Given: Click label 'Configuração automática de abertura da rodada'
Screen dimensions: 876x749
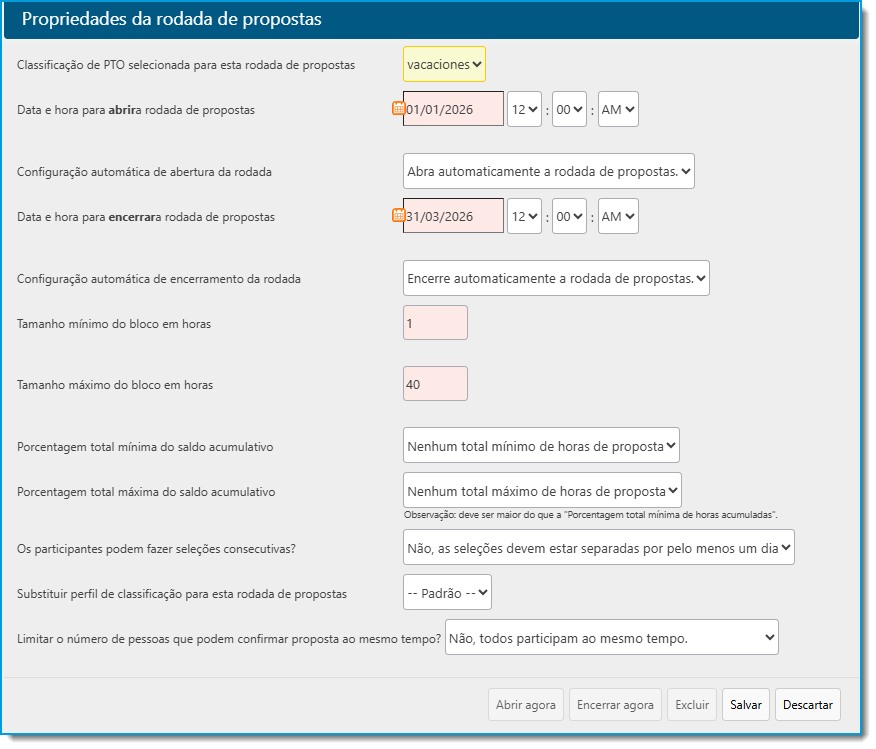Looking at the screenshot, I should point(144,172).
